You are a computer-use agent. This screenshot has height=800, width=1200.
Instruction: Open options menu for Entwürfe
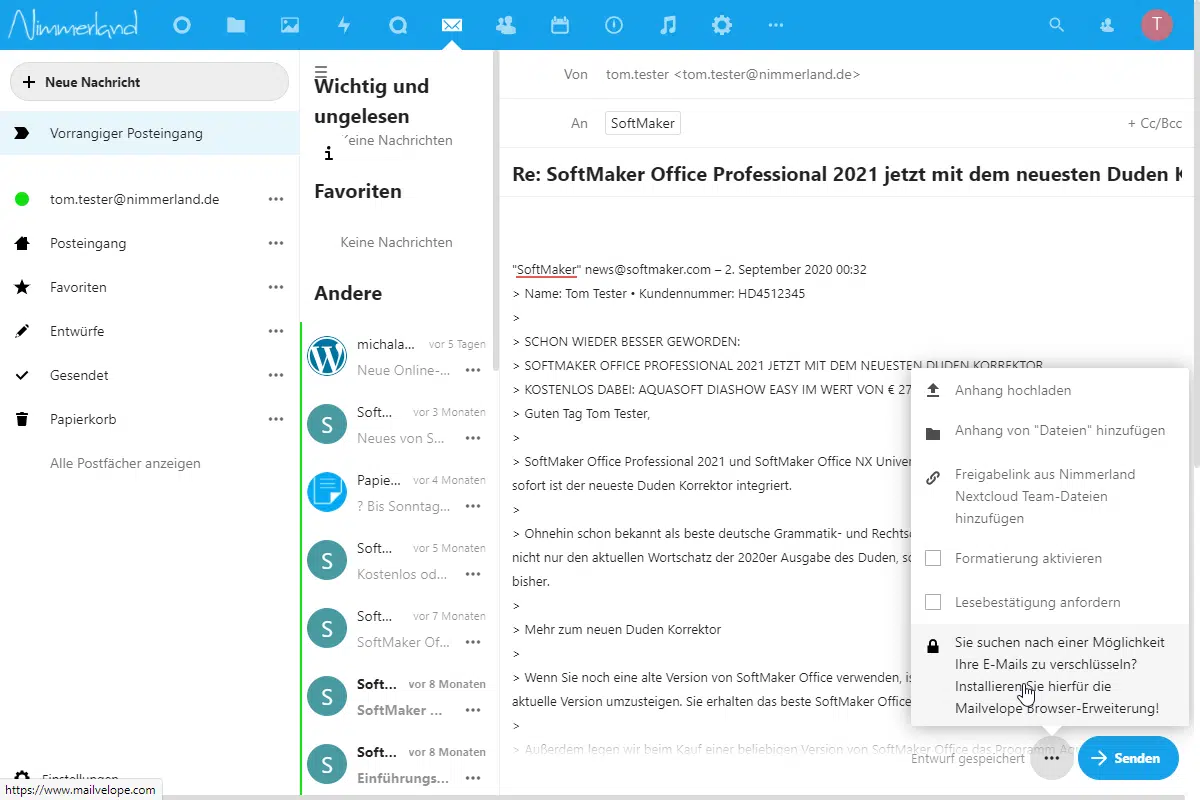coord(276,331)
